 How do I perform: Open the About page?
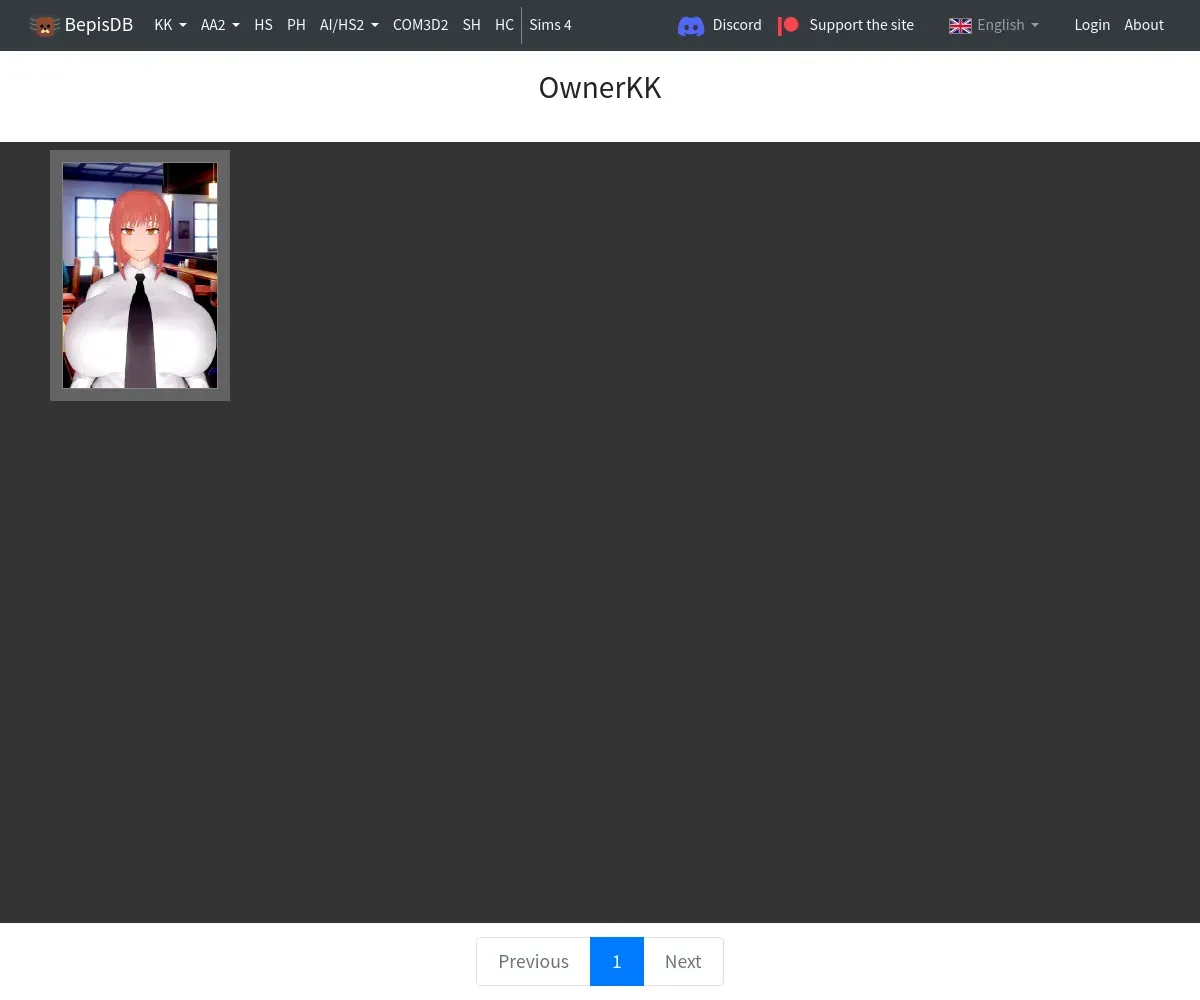pos(1144,25)
